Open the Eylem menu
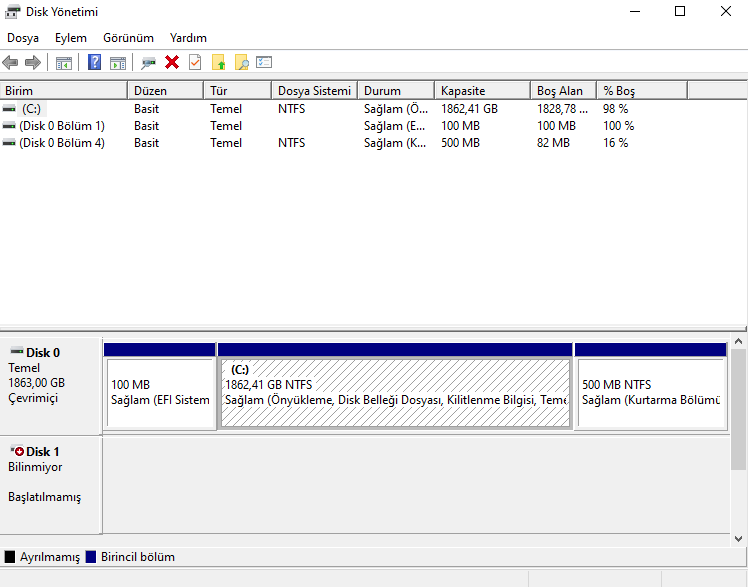This screenshot has width=748, height=587. [x=71, y=38]
